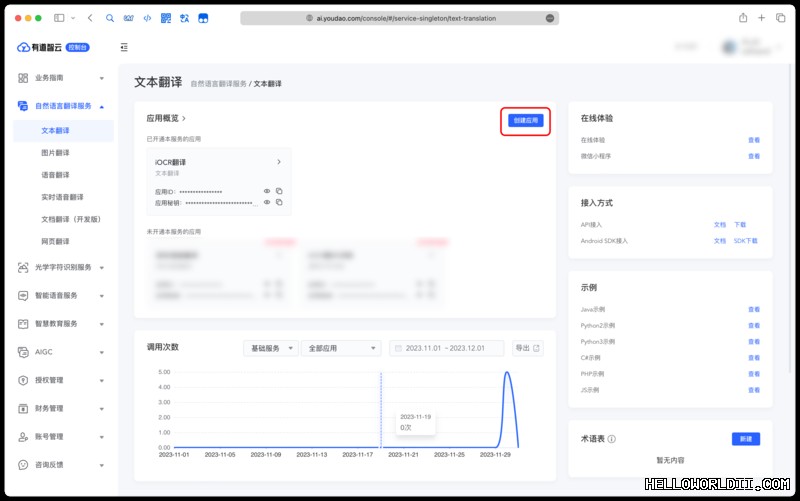Expand 咨询反馈 arrow
Viewport: 800px width, 501px height.
(x=102, y=465)
